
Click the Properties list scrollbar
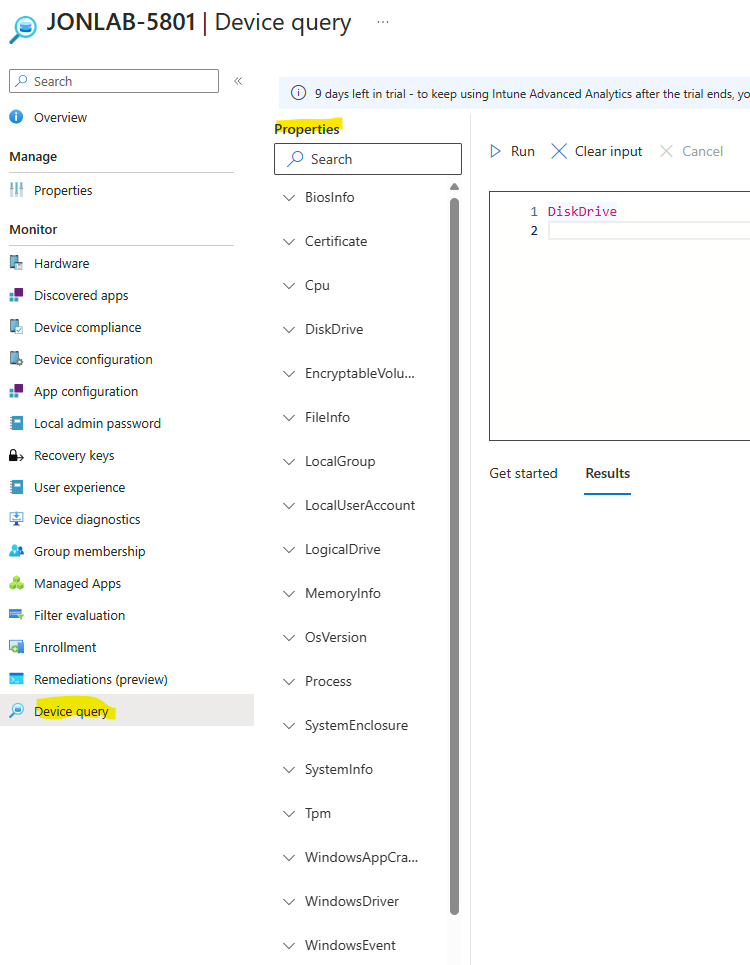[454, 550]
